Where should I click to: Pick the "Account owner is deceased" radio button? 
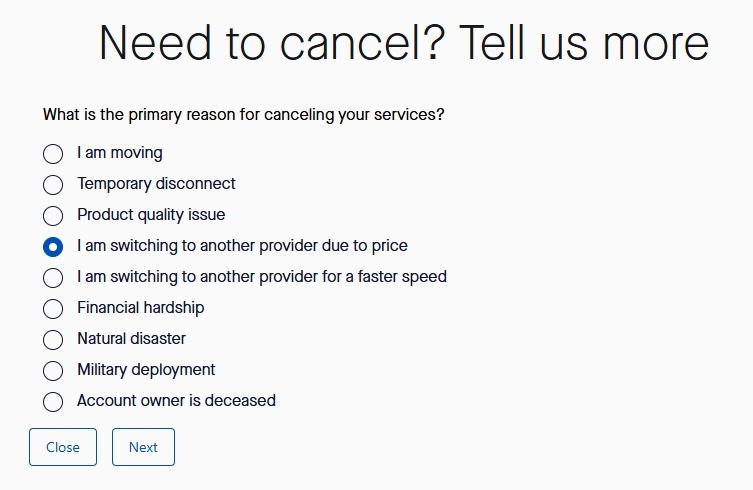(53, 402)
